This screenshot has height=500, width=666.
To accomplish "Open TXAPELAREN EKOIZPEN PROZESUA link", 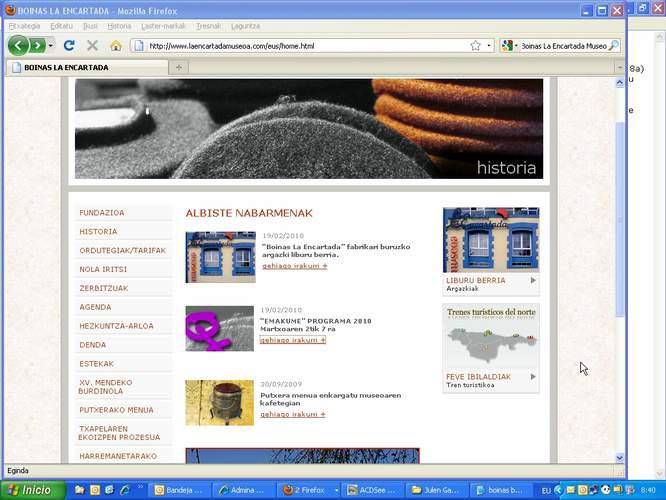I will [119, 433].
